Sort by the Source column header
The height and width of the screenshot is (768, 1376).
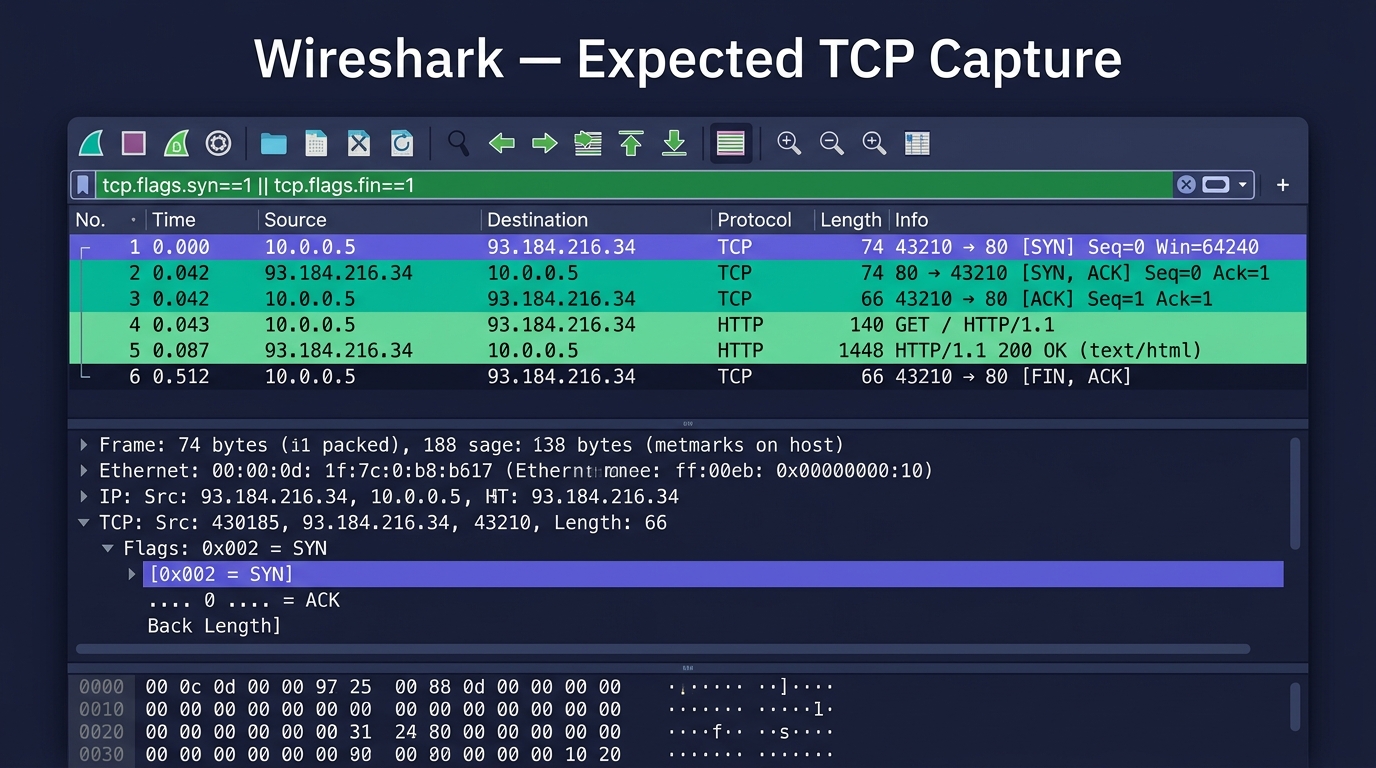[x=368, y=220]
